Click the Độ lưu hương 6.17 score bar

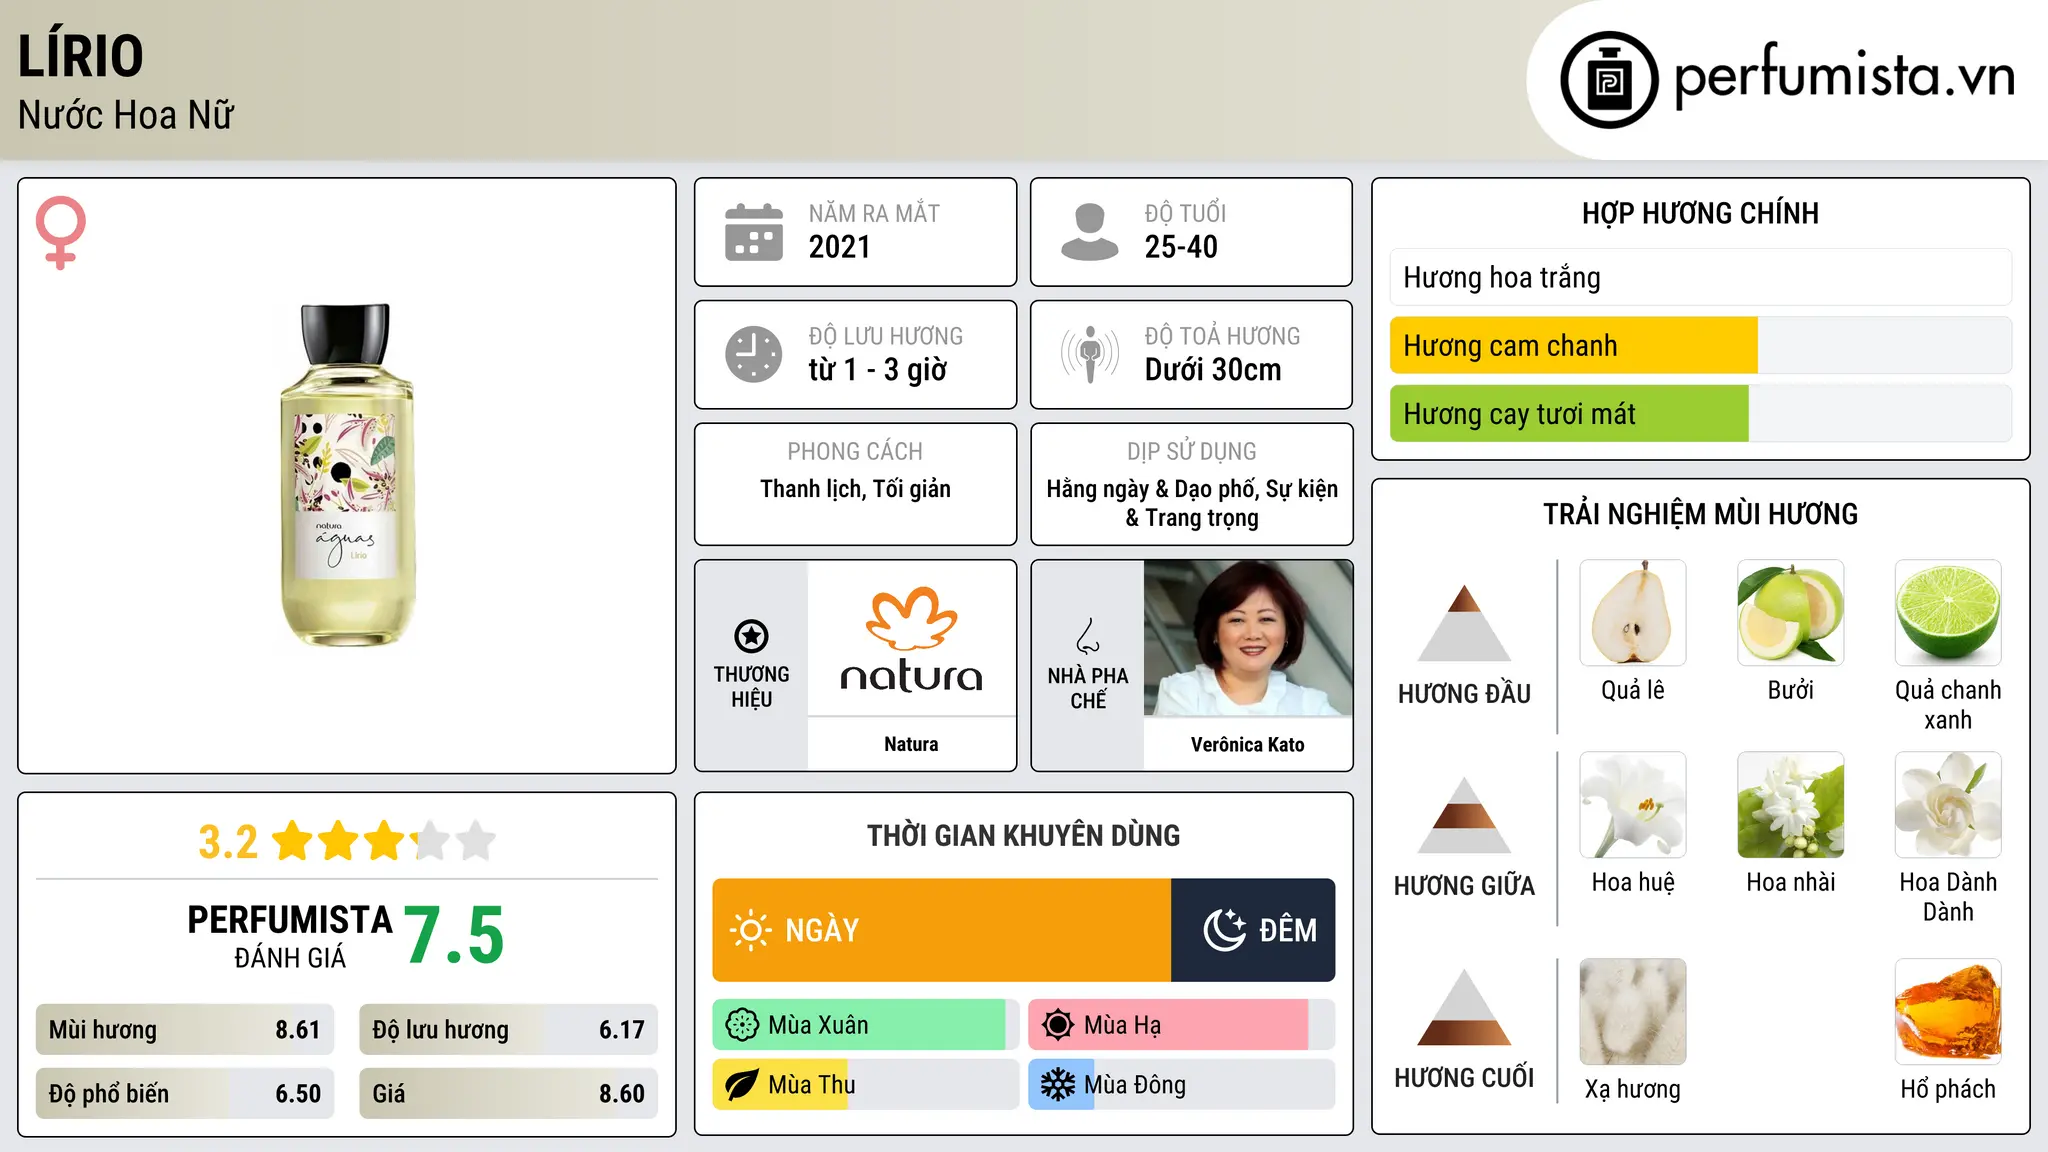tap(508, 1030)
